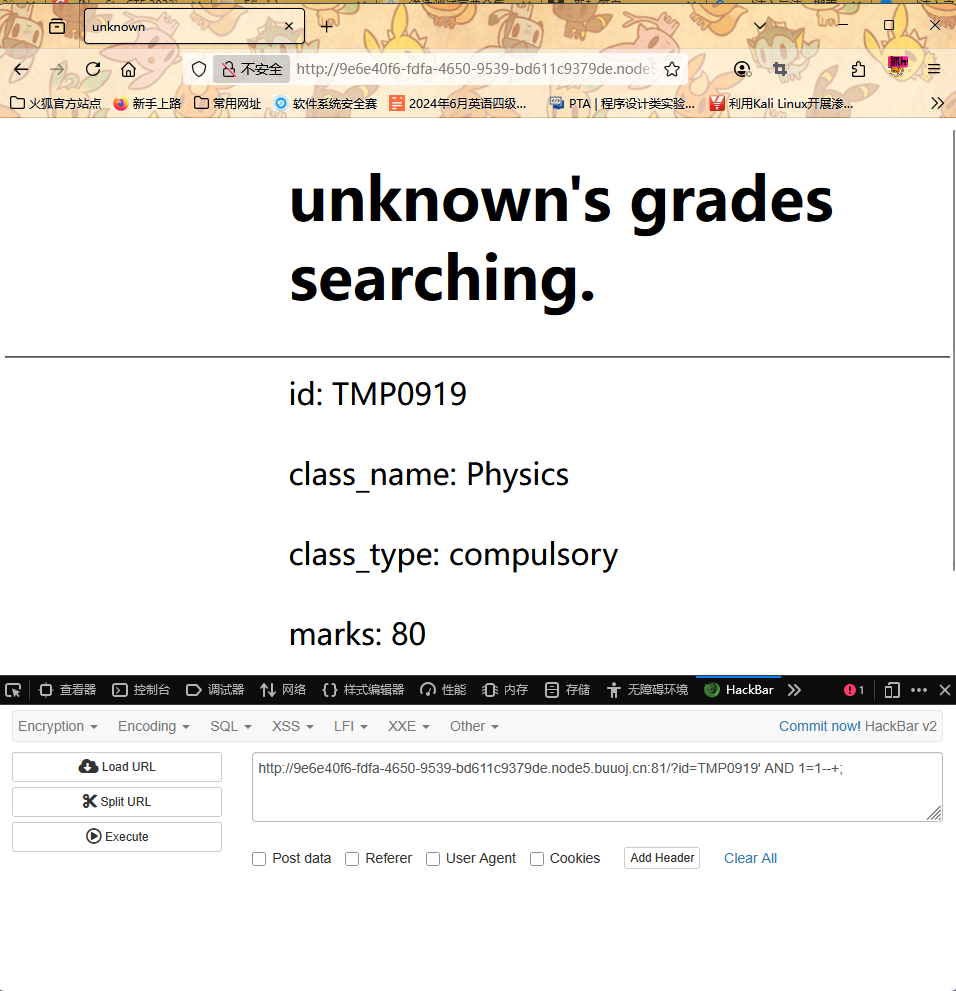Open the devtools three-dot options menu
Image resolution: width=956 pixels, height=991 pixels.
pos(919,690)
